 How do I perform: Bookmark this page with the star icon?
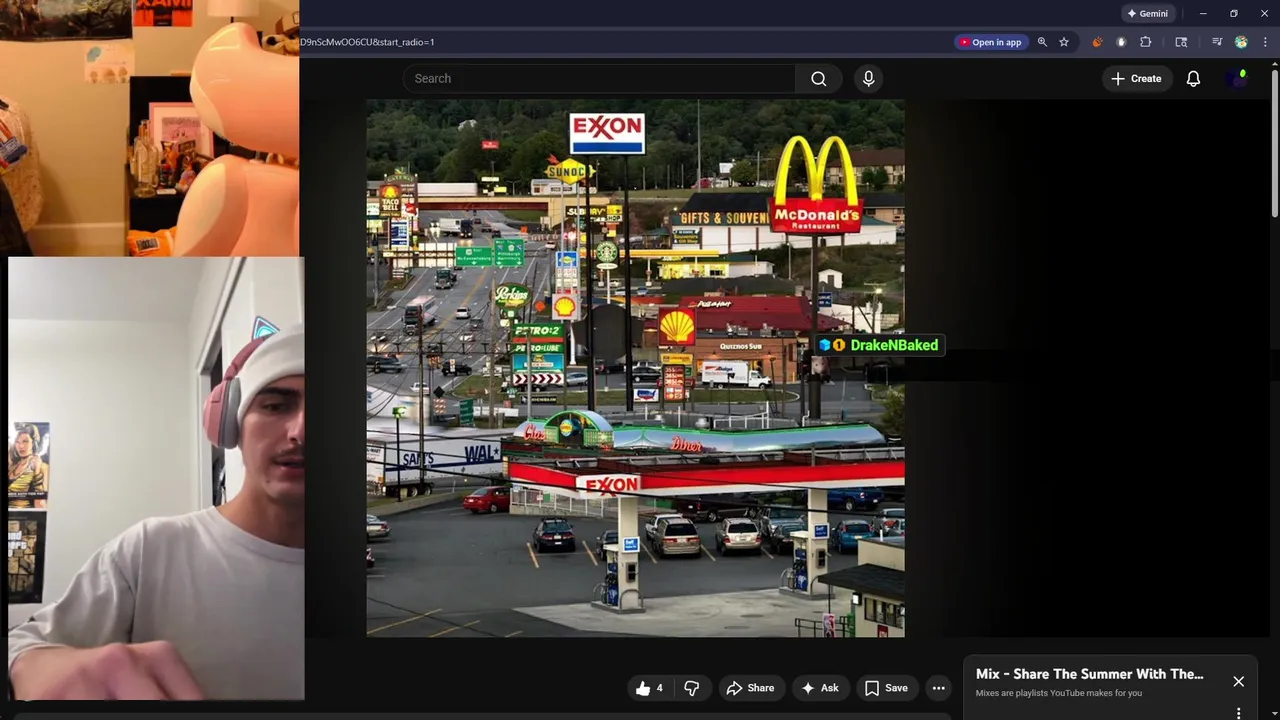pos(1064,42)
